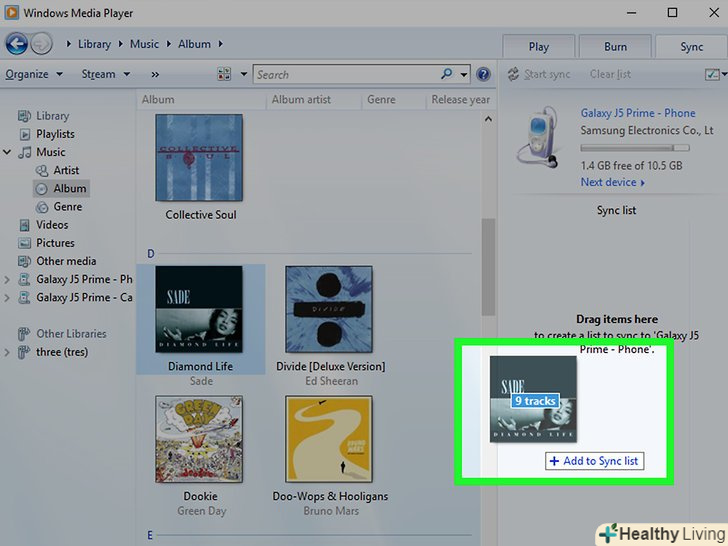This screenshot has height=546, width=728.
Task: Click the Playlists icon in the sidebar
Action: [x=25, y=134]
